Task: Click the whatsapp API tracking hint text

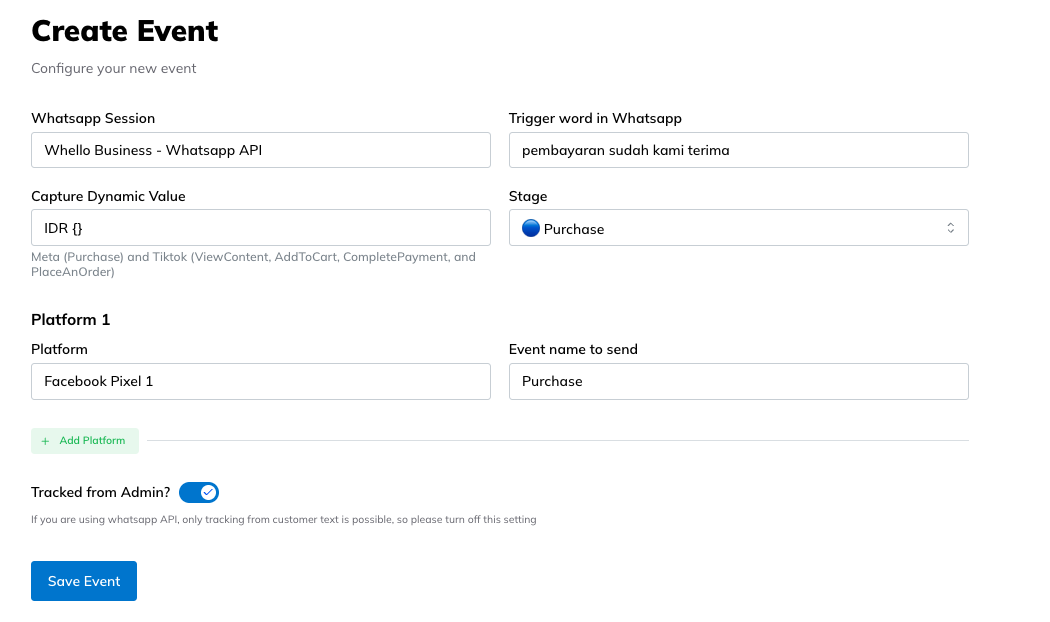Action: (x=283, y=520)
